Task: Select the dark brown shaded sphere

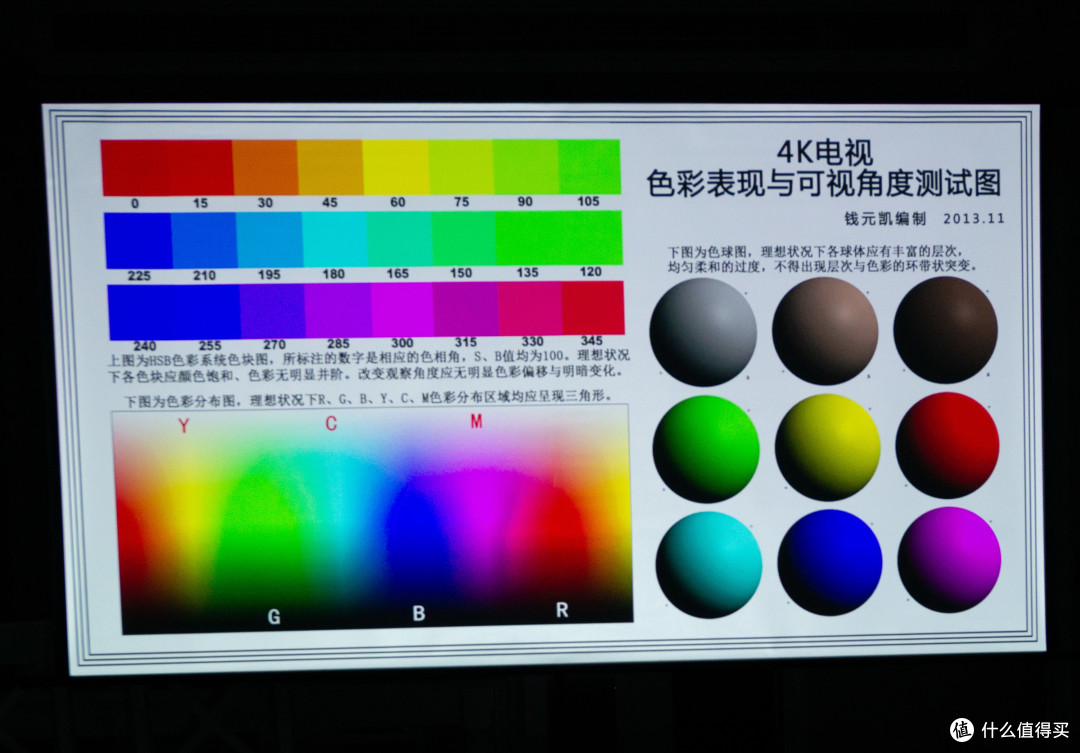Action: click(946, 330)
